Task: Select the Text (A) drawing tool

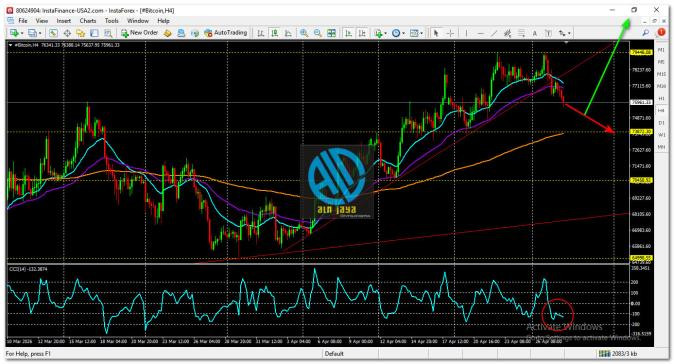Action: point(535,33)
